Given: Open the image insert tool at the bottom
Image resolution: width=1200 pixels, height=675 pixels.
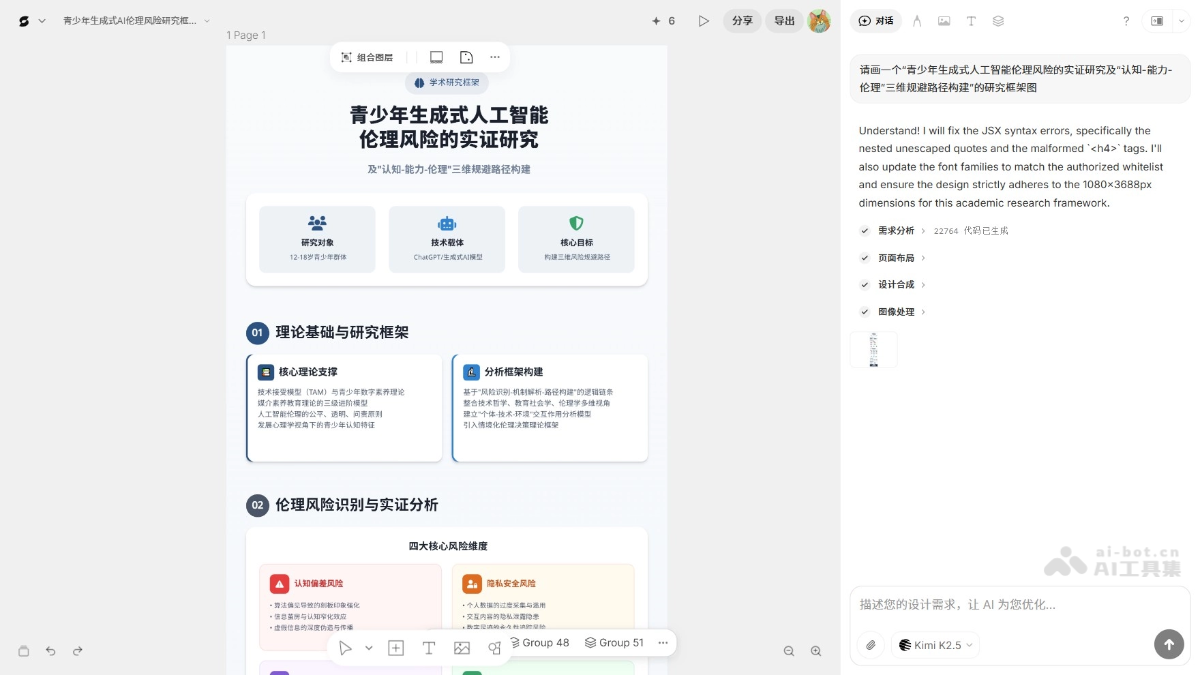Looking at the screenshot, I should click(462, 648).
